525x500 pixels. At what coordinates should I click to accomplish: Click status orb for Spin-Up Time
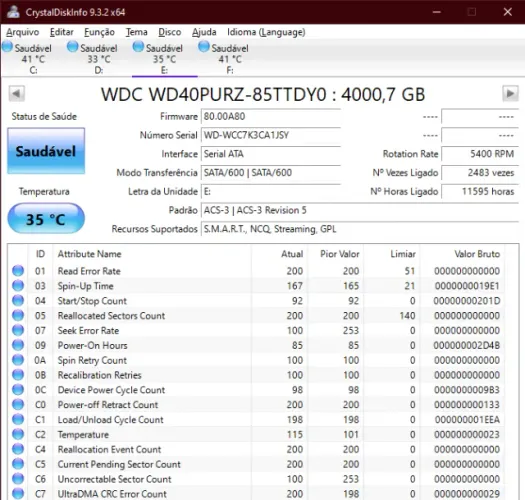[x=18, y=285]
